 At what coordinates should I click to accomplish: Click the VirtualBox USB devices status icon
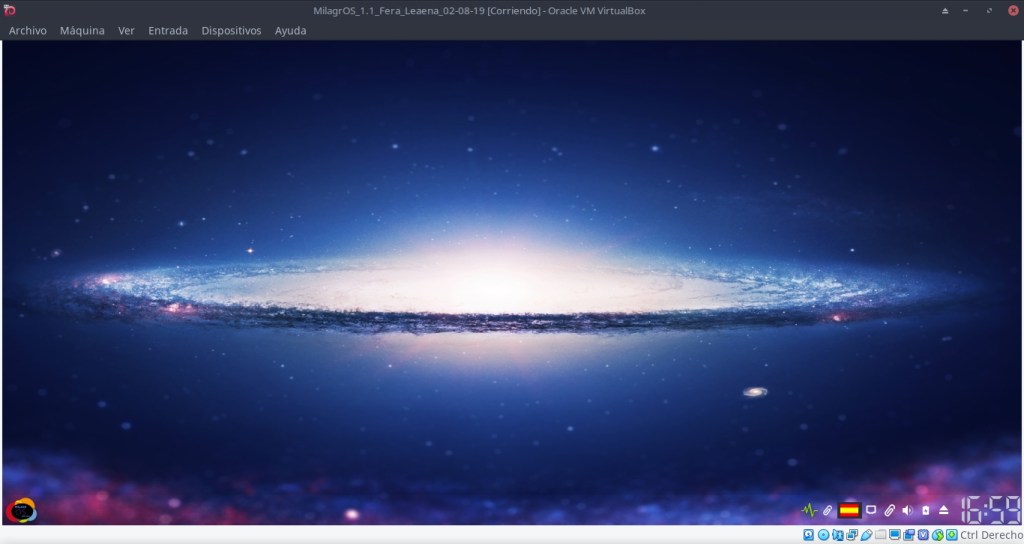pyautogui.click(x=866, y=535)
